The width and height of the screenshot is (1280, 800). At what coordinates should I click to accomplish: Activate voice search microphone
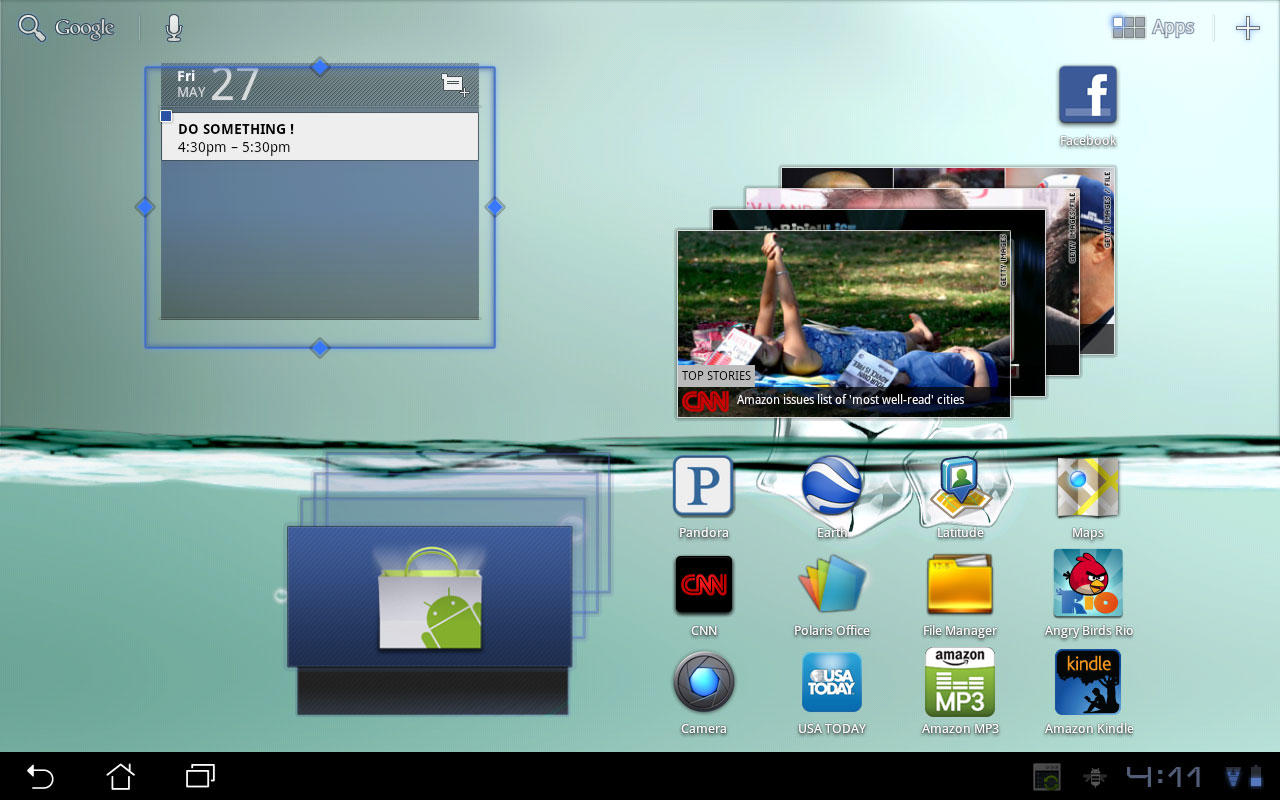(x=174, y=28)
